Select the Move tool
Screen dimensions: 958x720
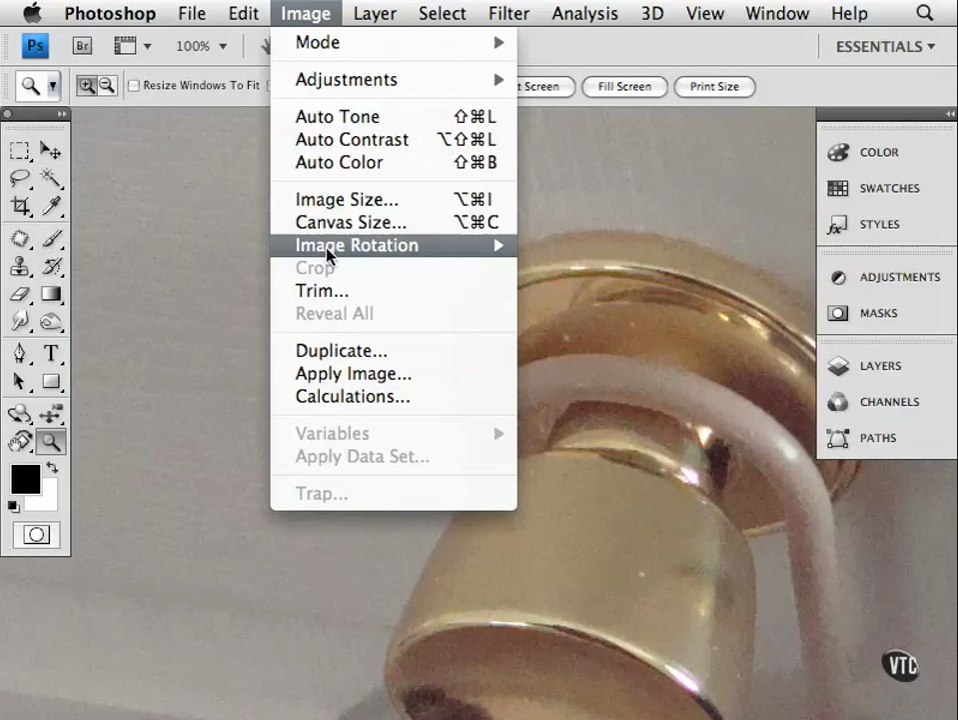[50, 150]
